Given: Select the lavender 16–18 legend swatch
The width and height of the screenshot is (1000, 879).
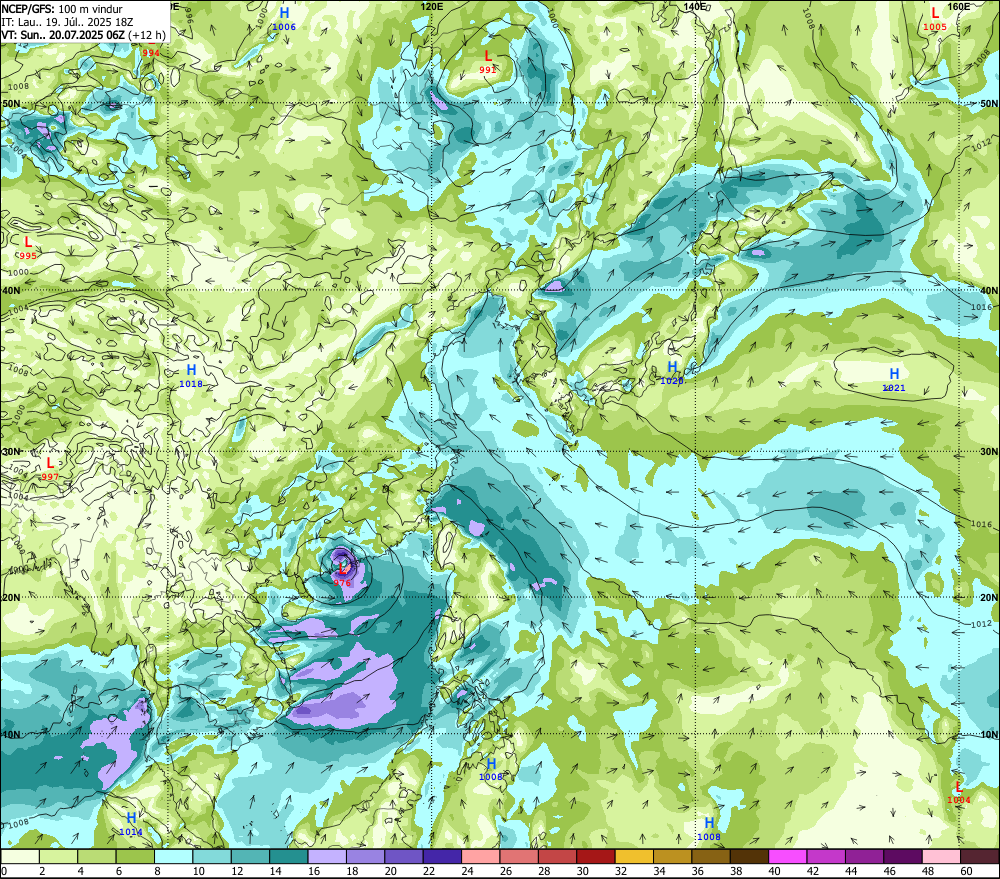Looking at the screenshot, I should (327, 856).
